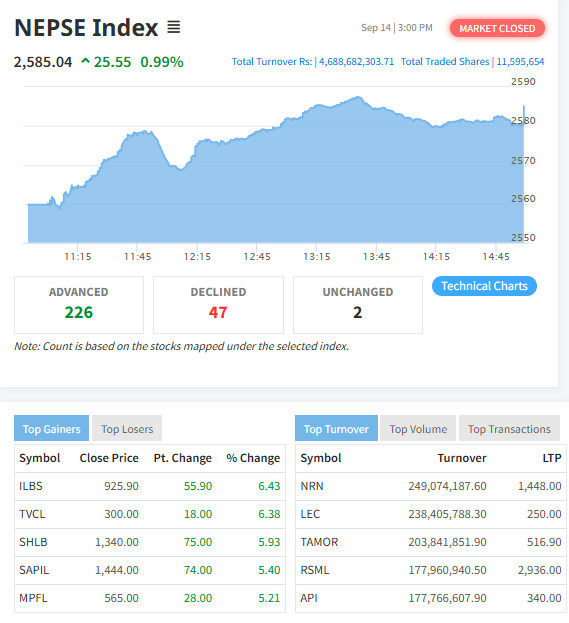Click TAMOR LTP value 516.90
The width and height of the screenshot is (569, 623).
point(544,542)
